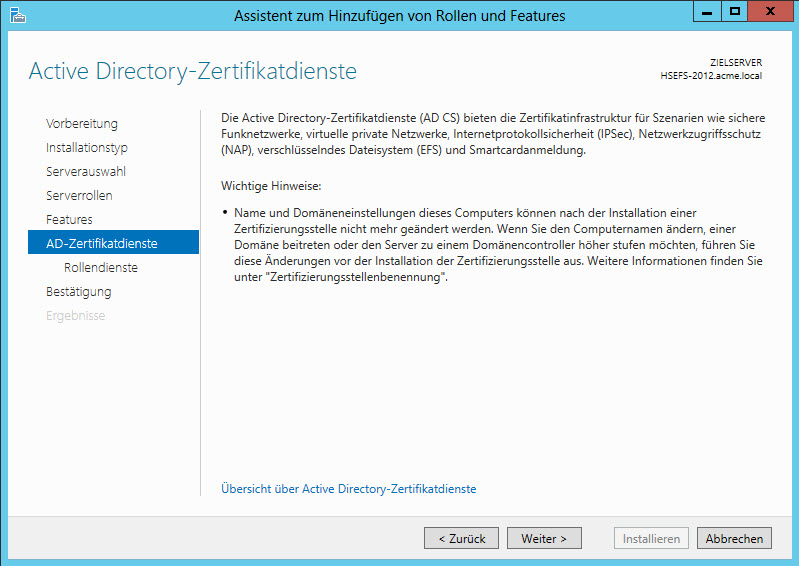Jump to the Serverrollen step
799x566 pixels.
pos(79,196)
